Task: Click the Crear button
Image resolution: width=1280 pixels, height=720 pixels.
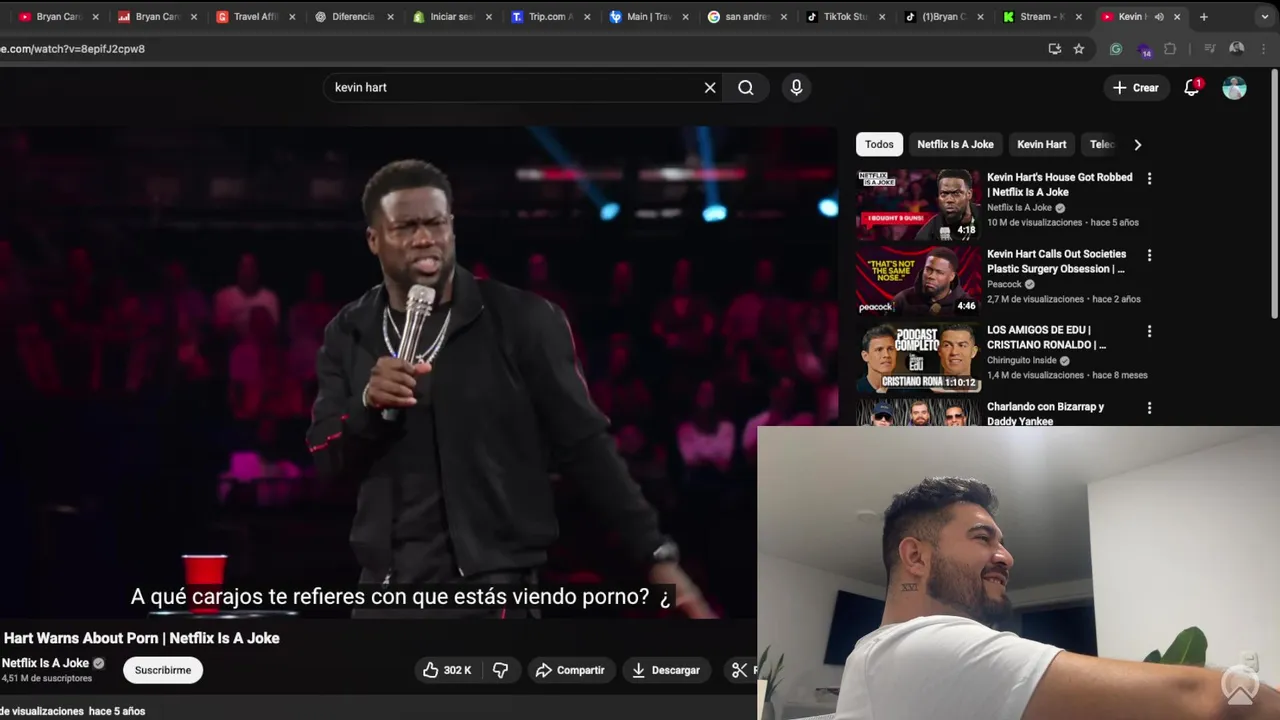Action: coord(1136,88)
